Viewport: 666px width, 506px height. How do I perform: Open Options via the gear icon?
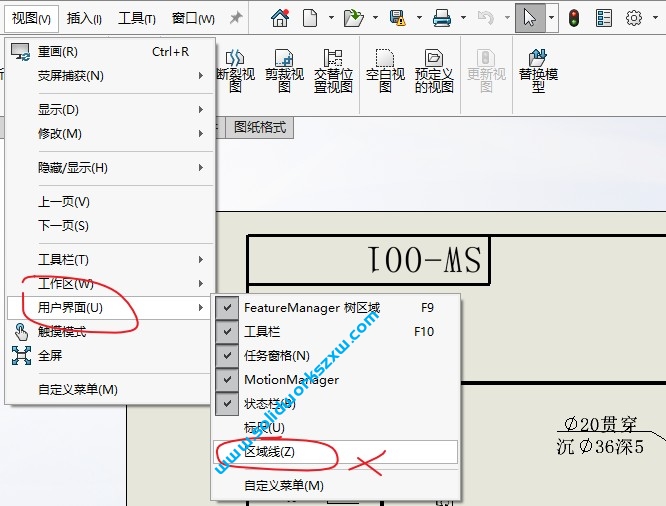(634, 18)
